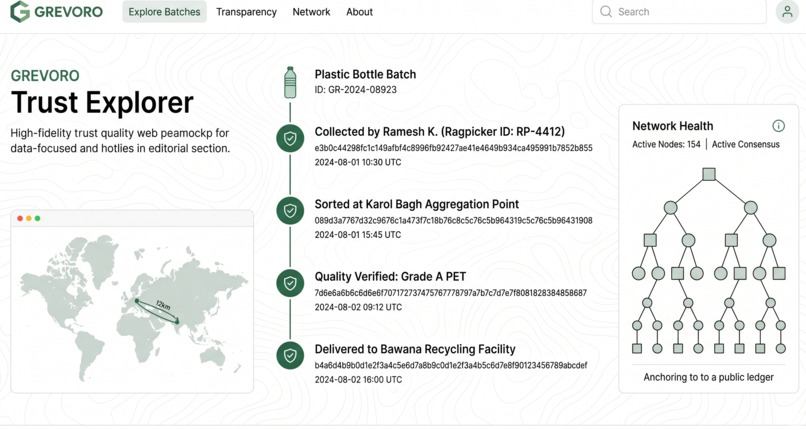Click the shield check beside Delivered to Bawana

pyautogui.click(x=290, y=356)
